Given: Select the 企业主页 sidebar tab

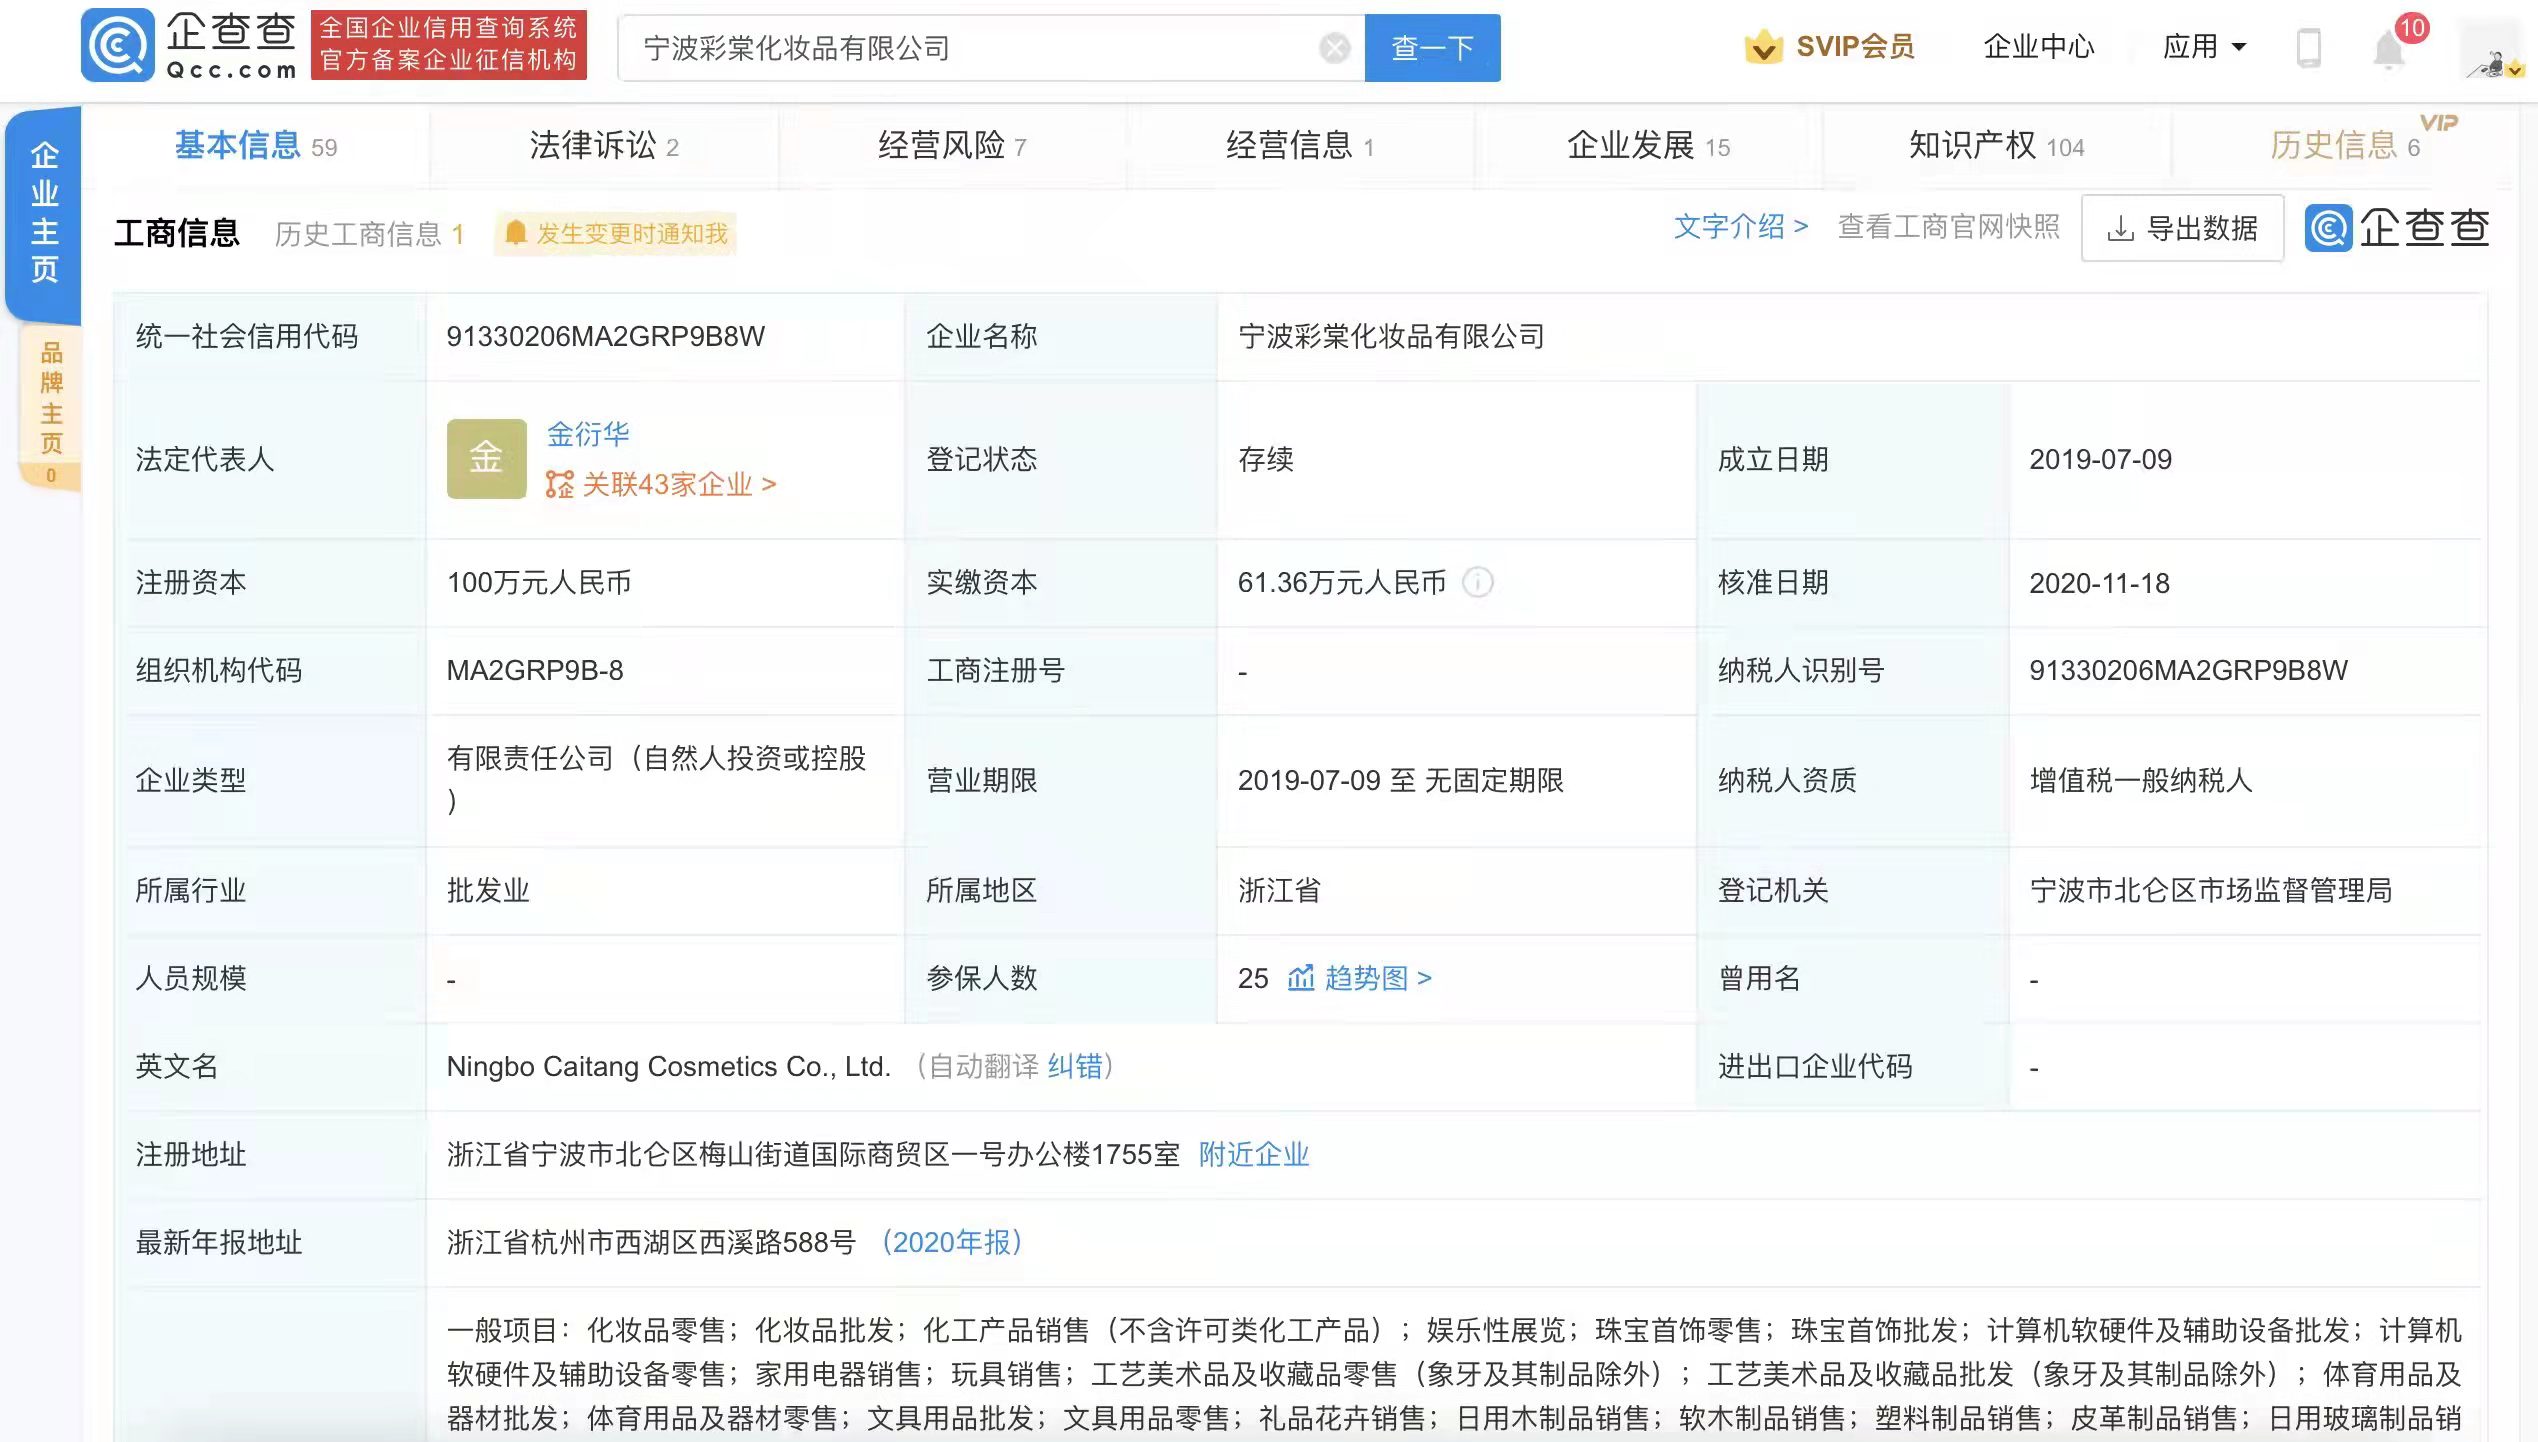Looking at the screenshot, I should coord(44,213).
